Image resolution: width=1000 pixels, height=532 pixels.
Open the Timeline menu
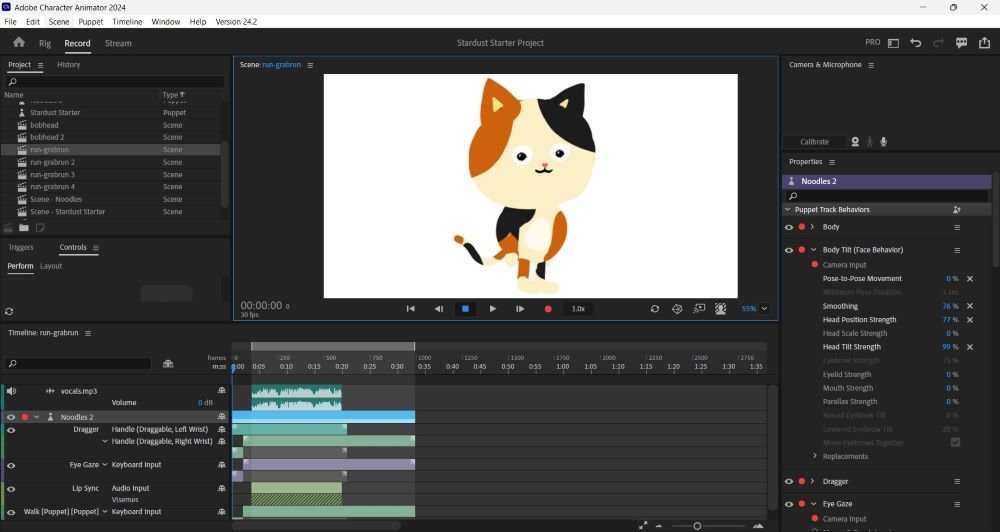pos(126,21)
